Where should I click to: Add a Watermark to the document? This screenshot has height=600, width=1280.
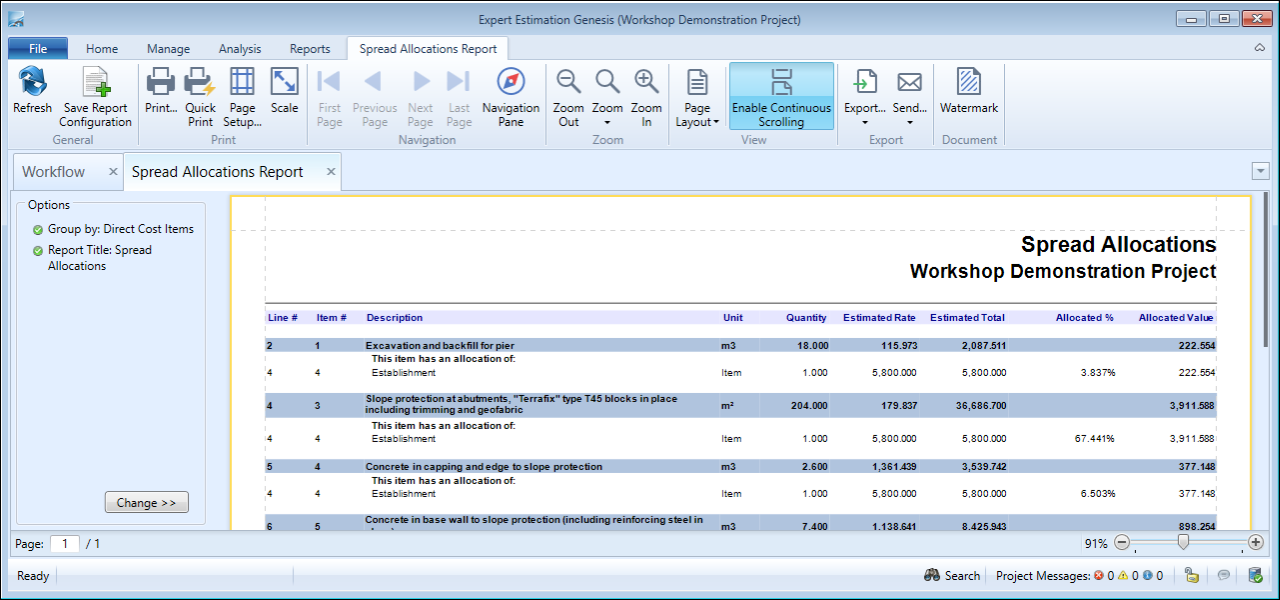point(968,84)
